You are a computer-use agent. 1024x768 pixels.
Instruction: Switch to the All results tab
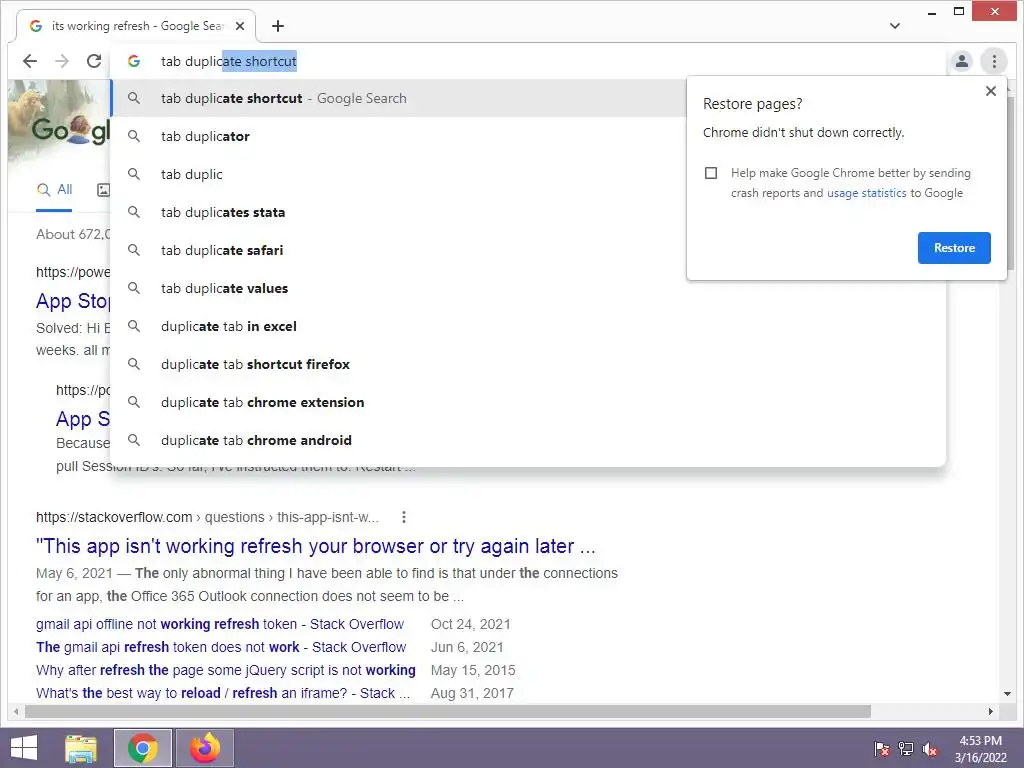pyautogui.click(x=54, y=190)
